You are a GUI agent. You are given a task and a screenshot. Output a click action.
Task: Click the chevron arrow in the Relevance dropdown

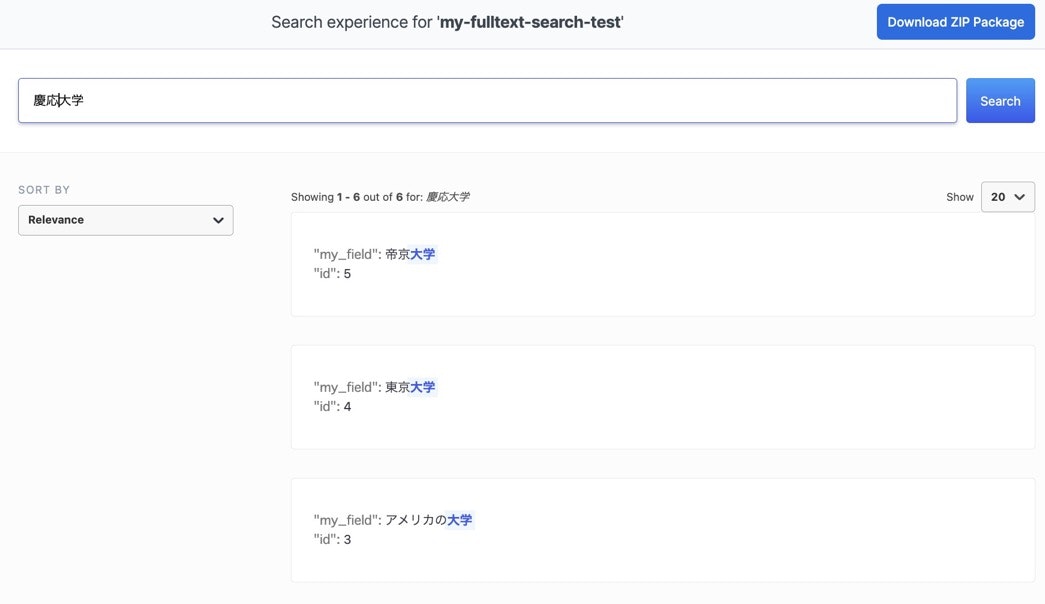218,220
